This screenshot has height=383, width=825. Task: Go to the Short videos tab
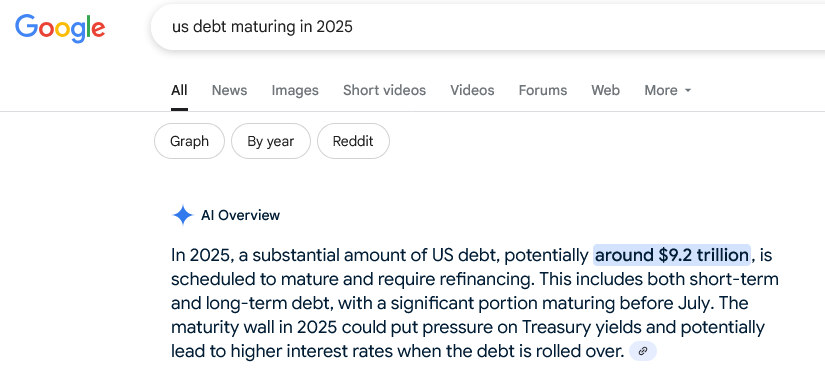[384, 90]
